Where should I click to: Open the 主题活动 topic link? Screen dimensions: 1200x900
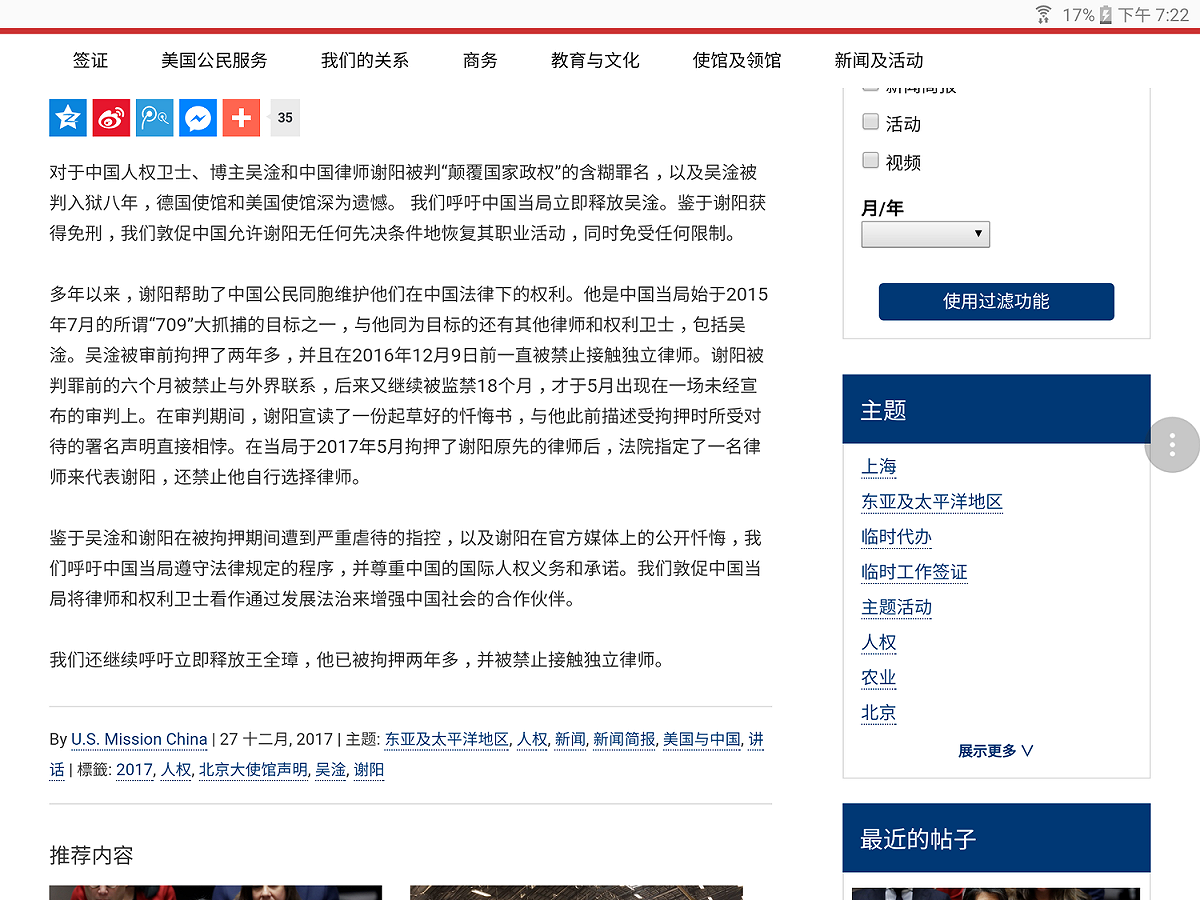896,607
